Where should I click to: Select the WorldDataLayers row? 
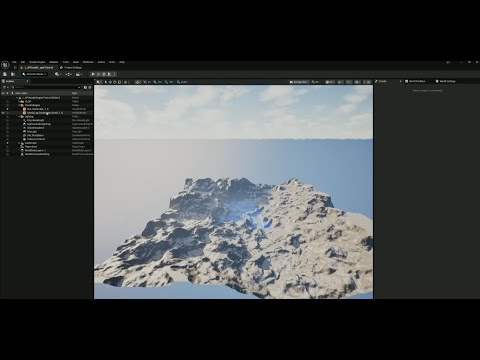[x=47, y=150]
